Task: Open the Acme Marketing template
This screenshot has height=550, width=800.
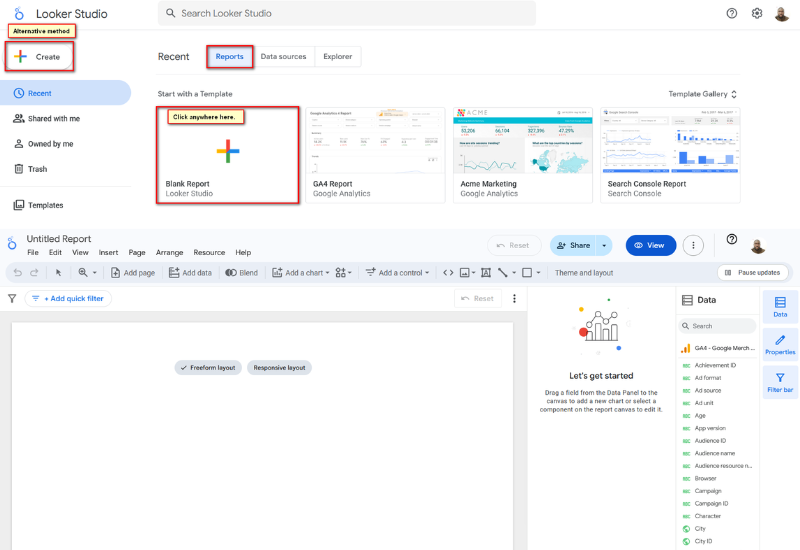Action: tap(523, 155)
